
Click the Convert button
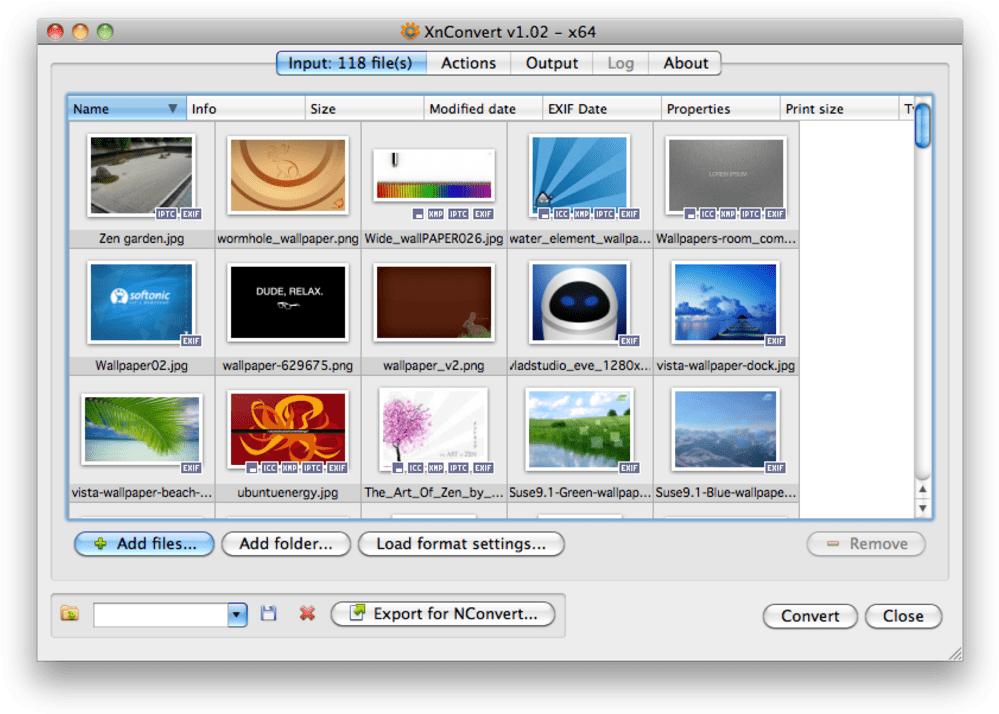pos(810,617)
